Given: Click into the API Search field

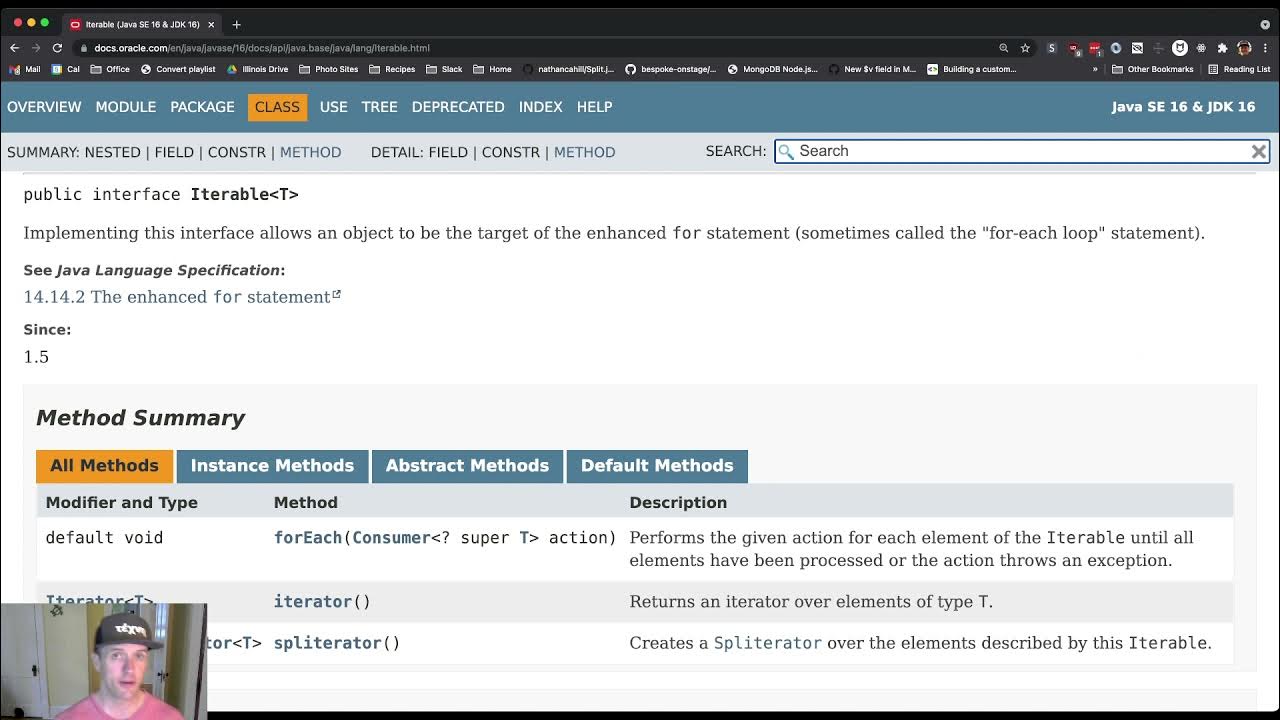Looking at the screenshot, I should [1020, 151].
